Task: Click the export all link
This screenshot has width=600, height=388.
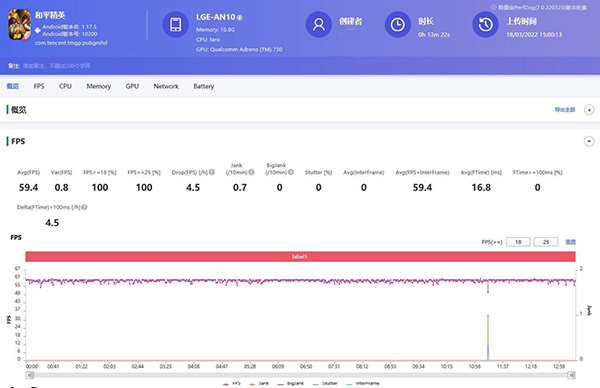Action: pyautogui.click(x=565, y=110)
